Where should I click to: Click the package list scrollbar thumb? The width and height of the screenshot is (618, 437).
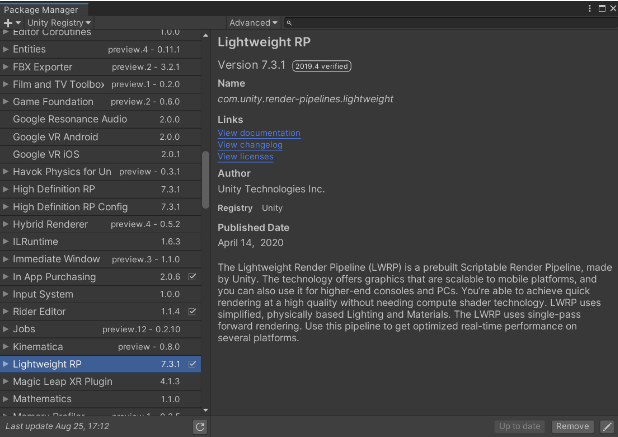tap(205, 180)
